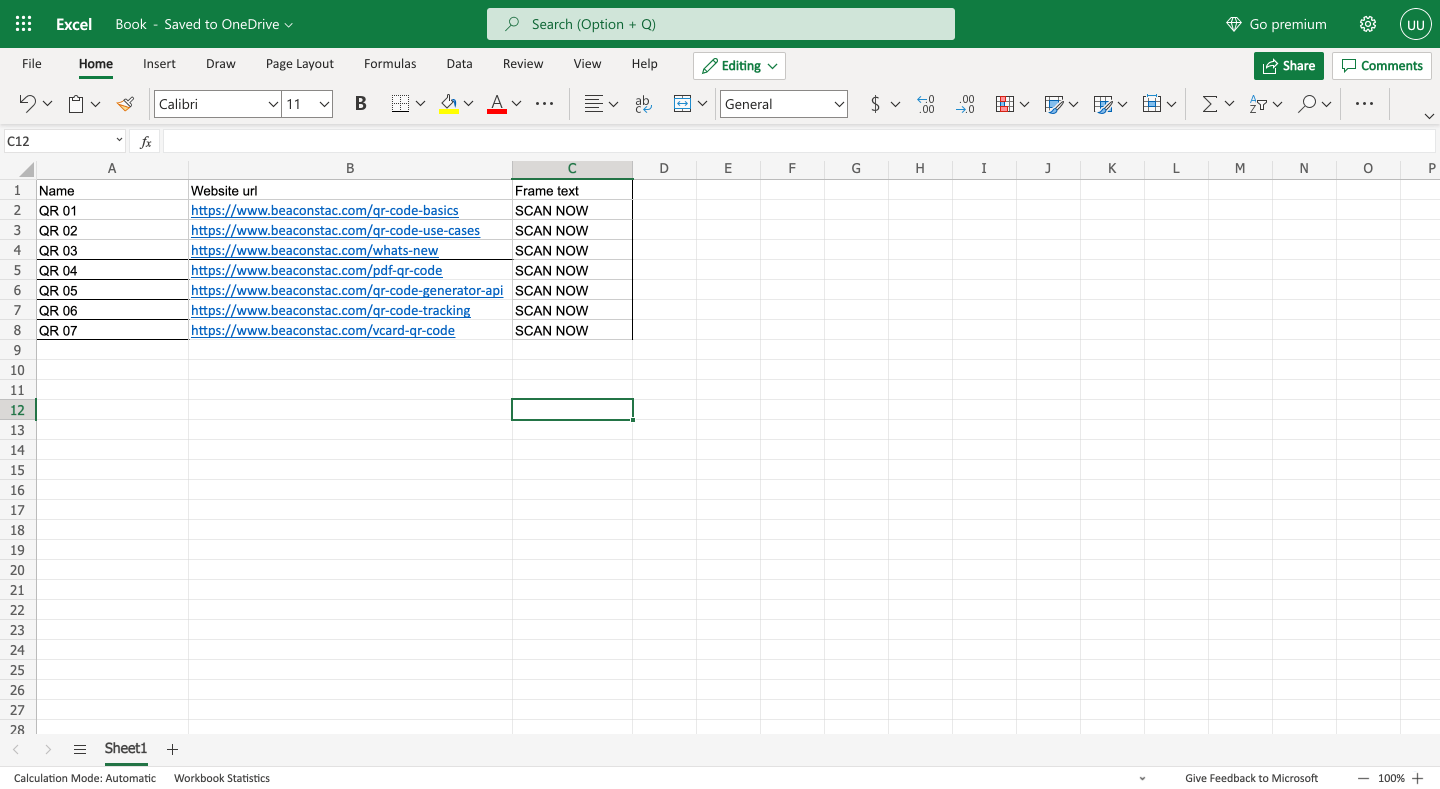
Task: Apply the red font color
Action: coord(496,103)
